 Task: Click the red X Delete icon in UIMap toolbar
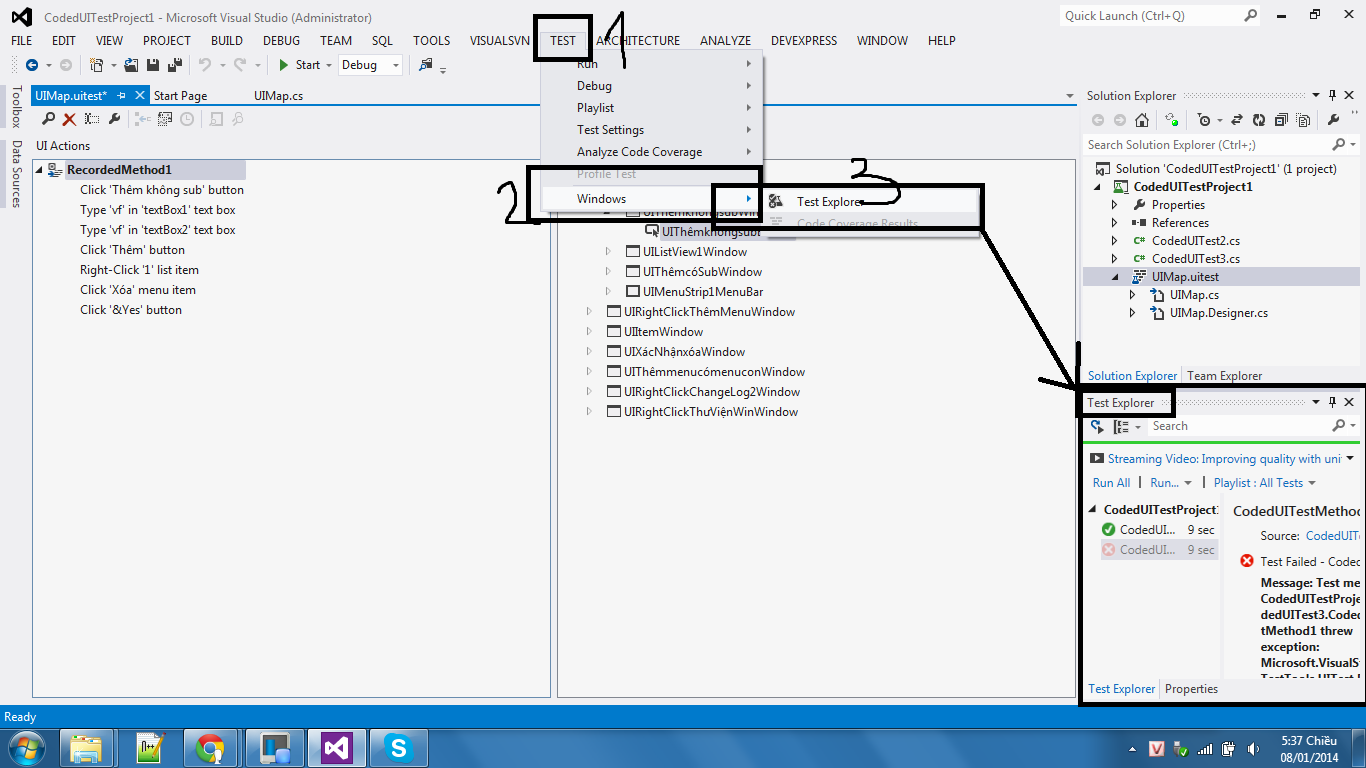coord(69,119)
